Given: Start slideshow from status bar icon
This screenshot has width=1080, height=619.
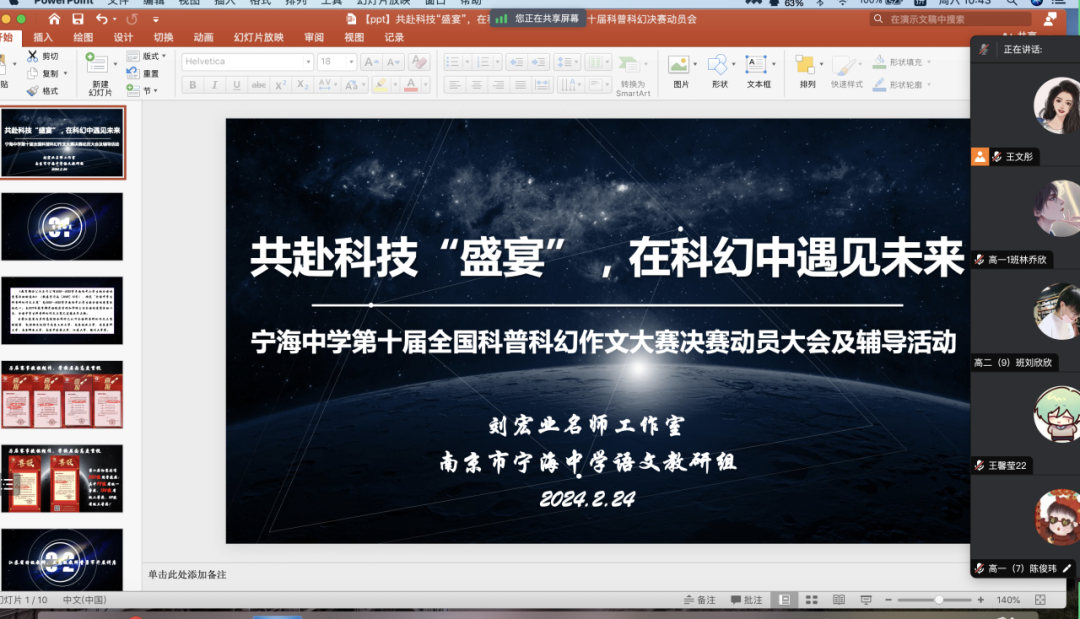Looking at the screenshot, I should 866,600.
